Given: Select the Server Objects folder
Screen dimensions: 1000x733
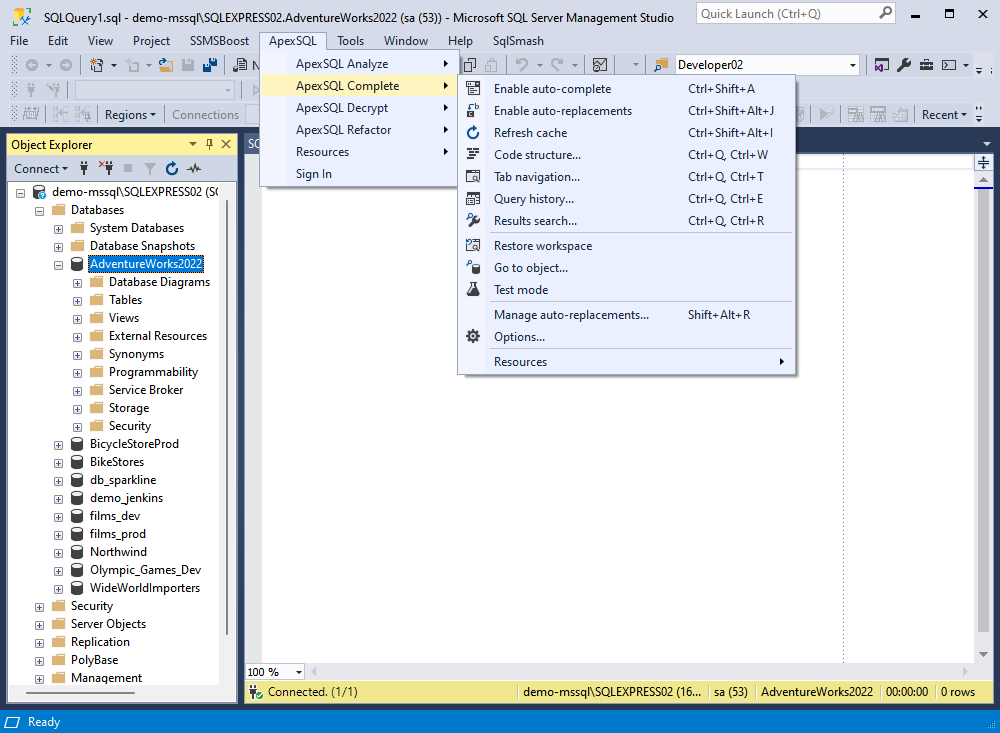Looking at the screenshot, I should click(108, 624).
